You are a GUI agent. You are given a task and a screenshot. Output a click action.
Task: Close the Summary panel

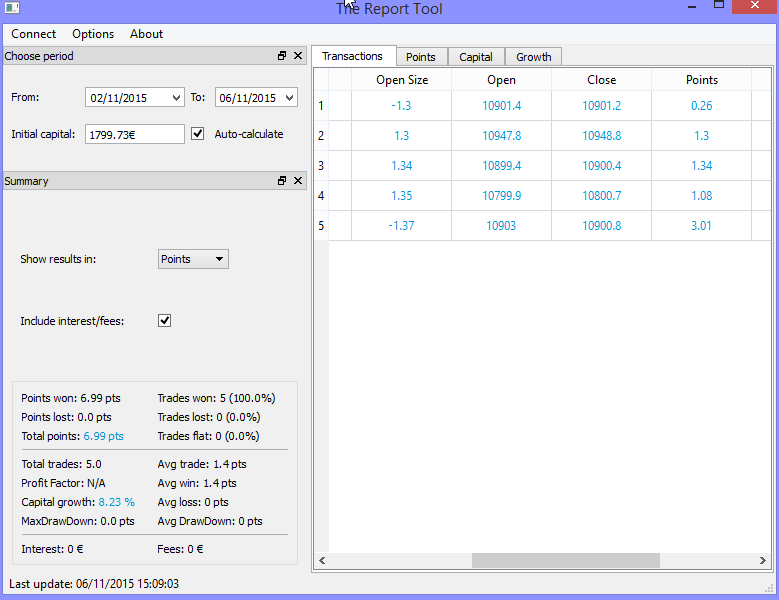tap(298, 181)
